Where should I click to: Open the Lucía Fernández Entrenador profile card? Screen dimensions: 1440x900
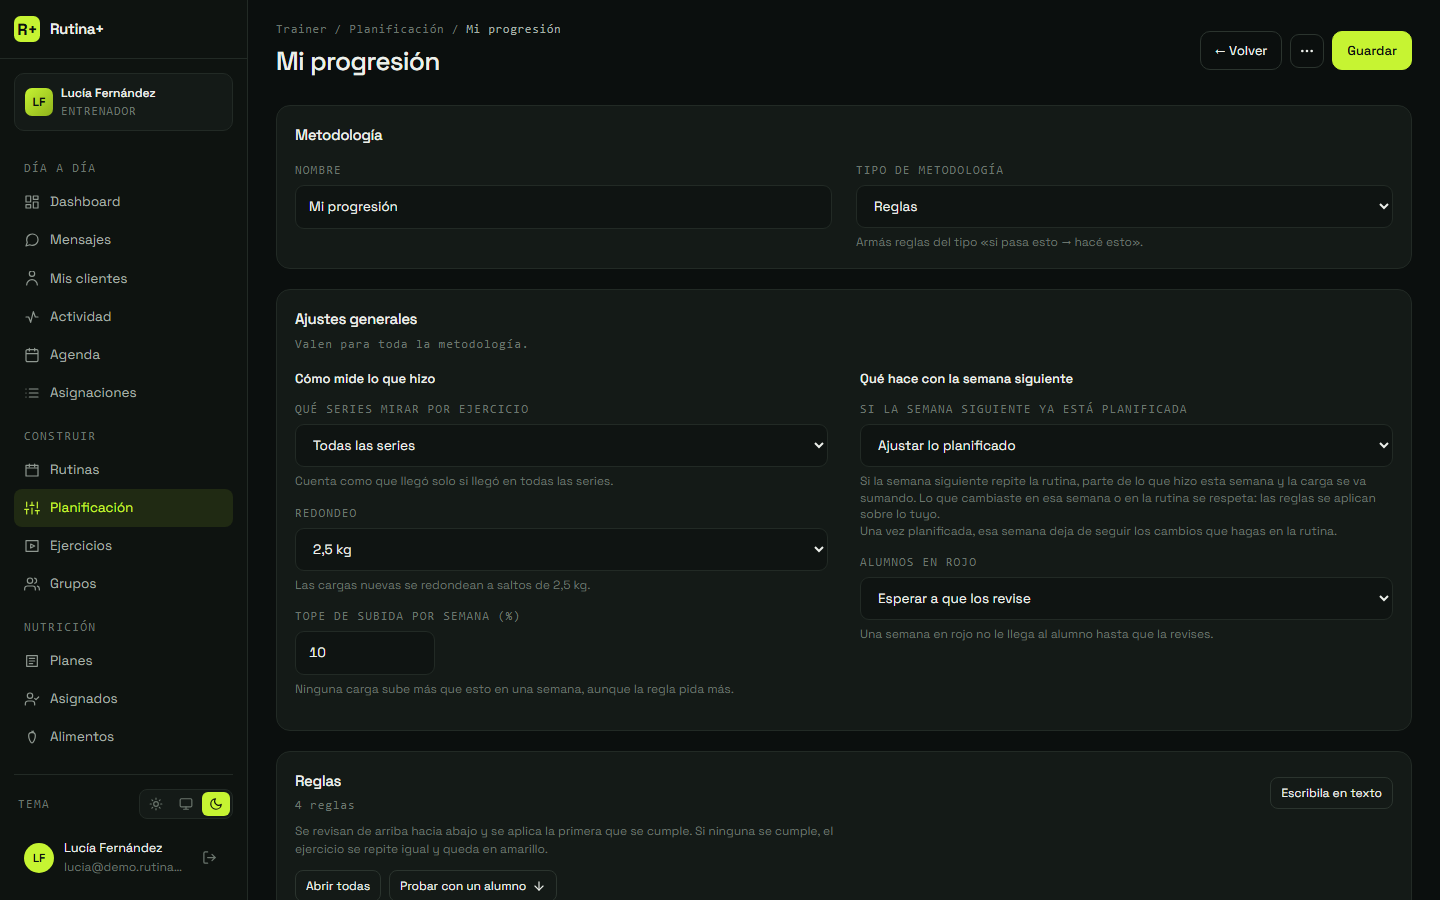pyautogui.click(x=123, y=102)
